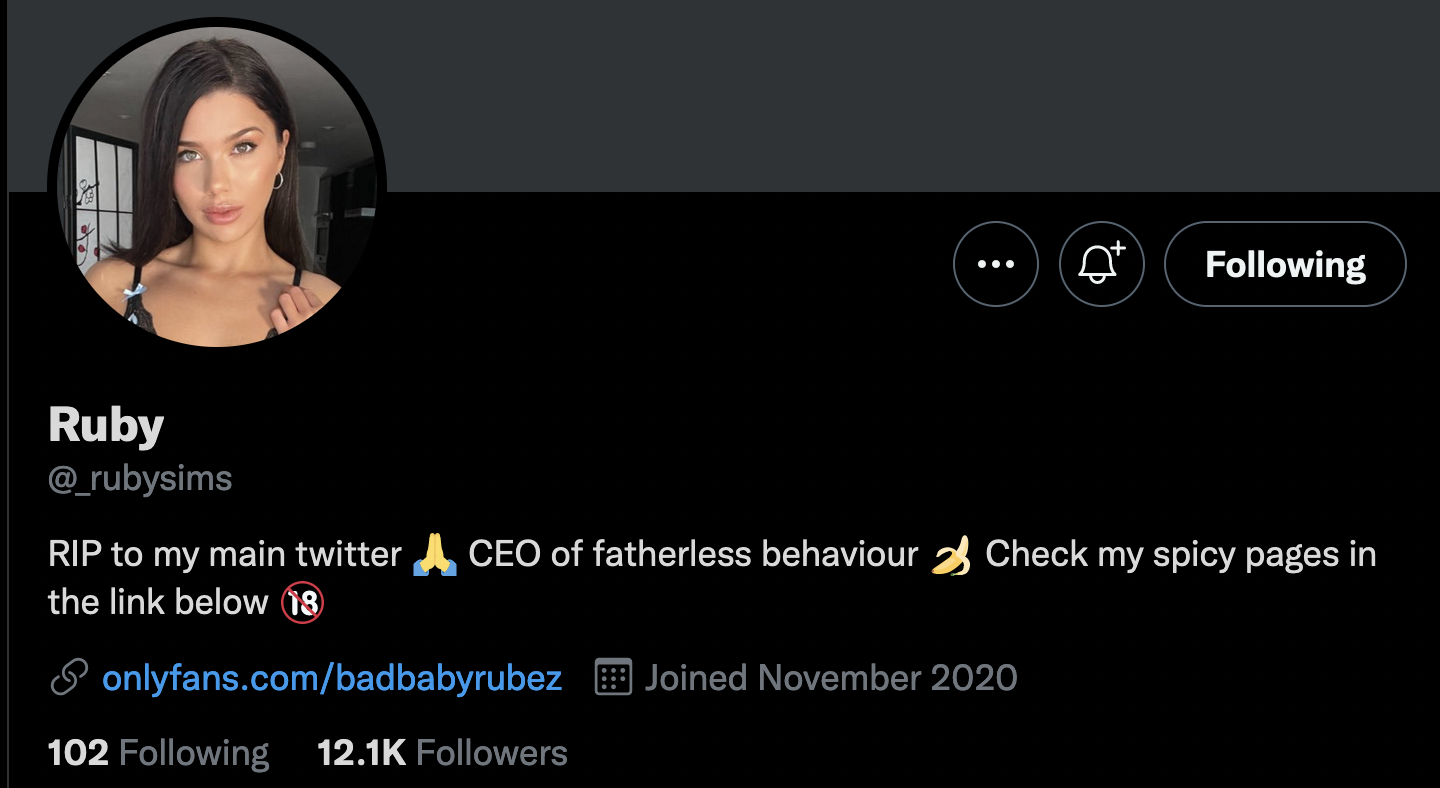1440x788 pixels.
Task: Toggle the Following button to unfollow
Action: pos(1285,264)
